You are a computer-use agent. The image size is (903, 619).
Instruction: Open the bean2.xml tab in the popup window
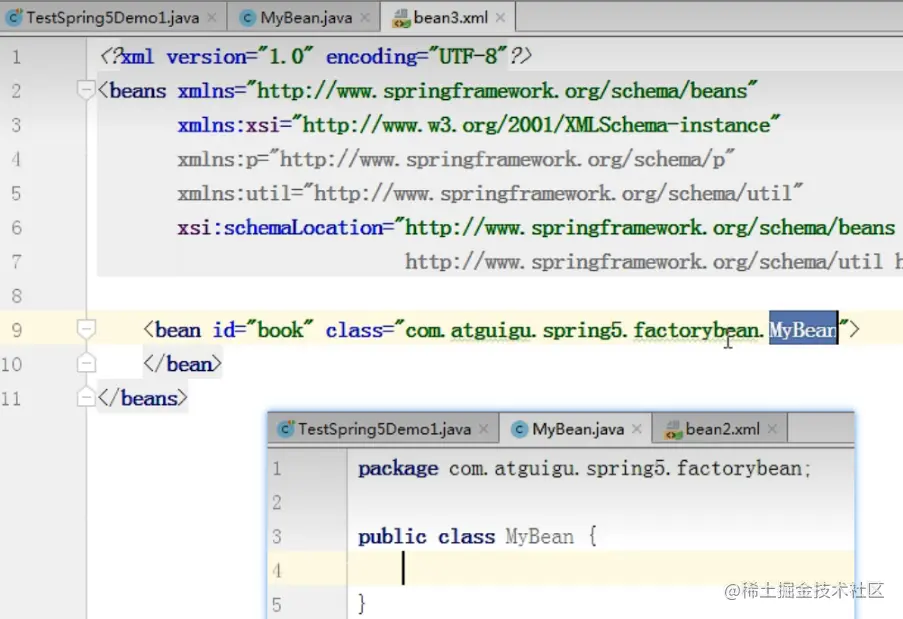[720, 429]
